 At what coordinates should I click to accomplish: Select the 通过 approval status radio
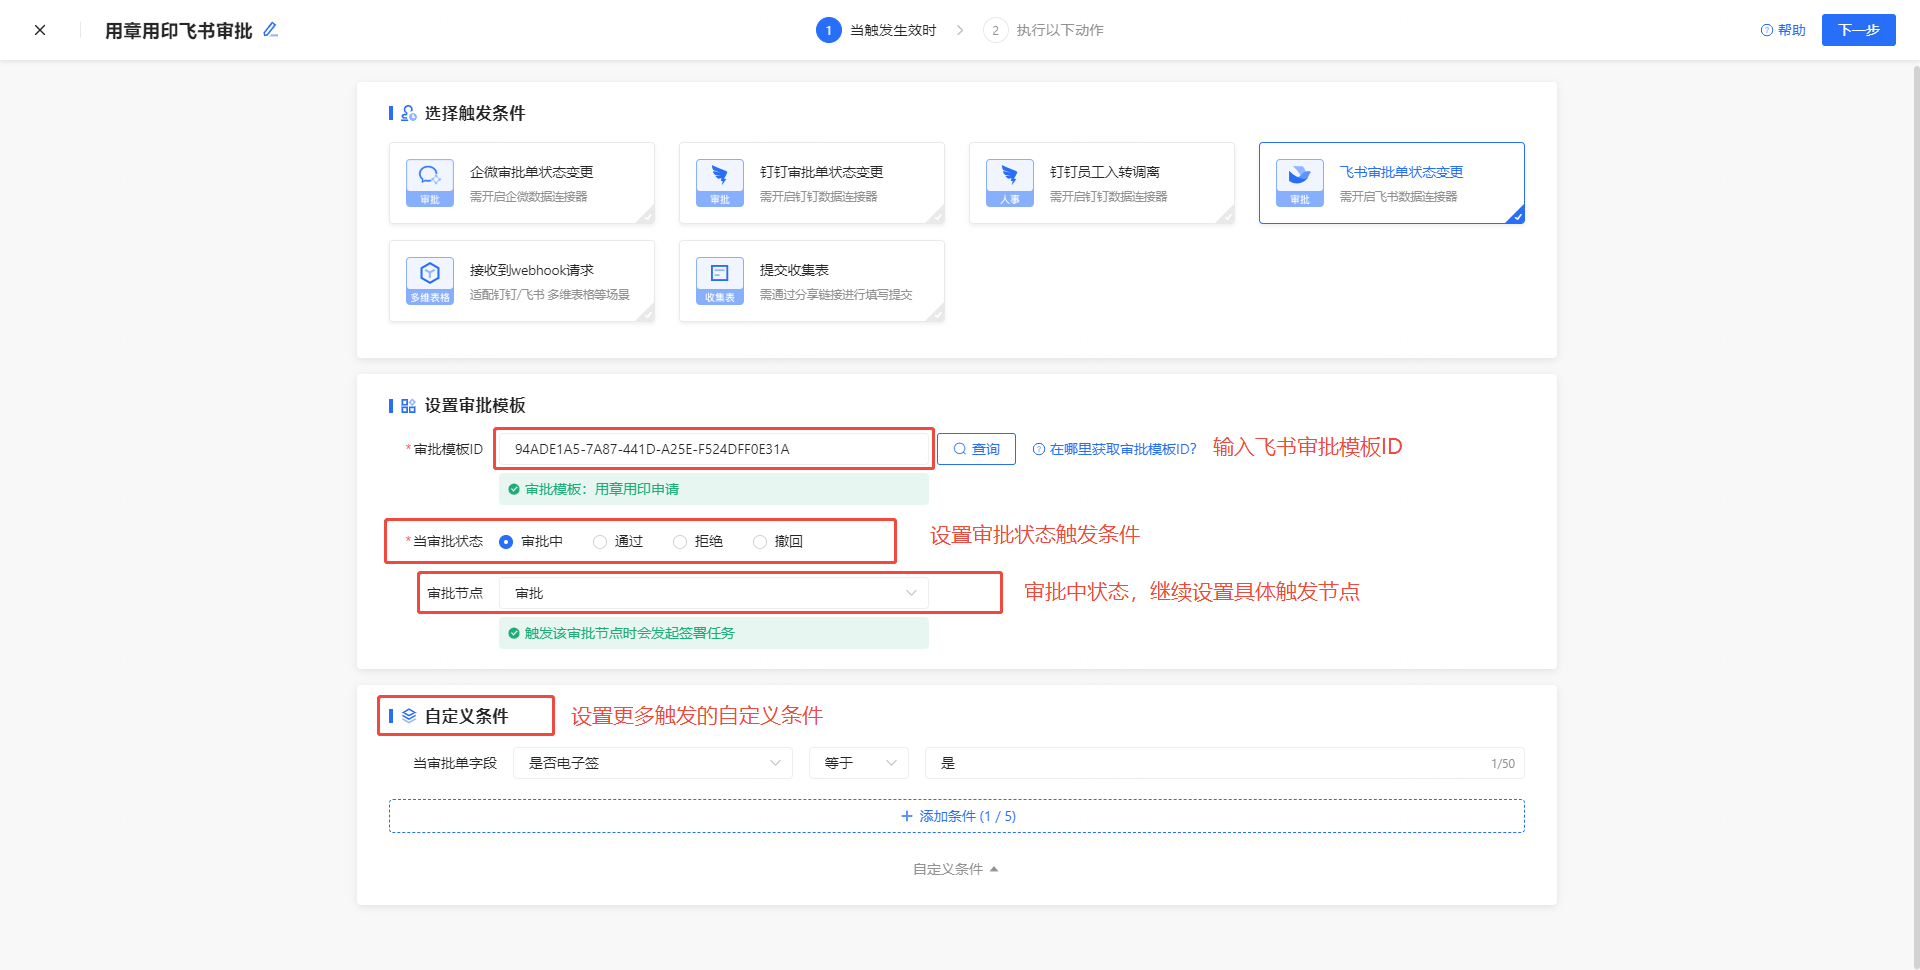click(600, 542)
